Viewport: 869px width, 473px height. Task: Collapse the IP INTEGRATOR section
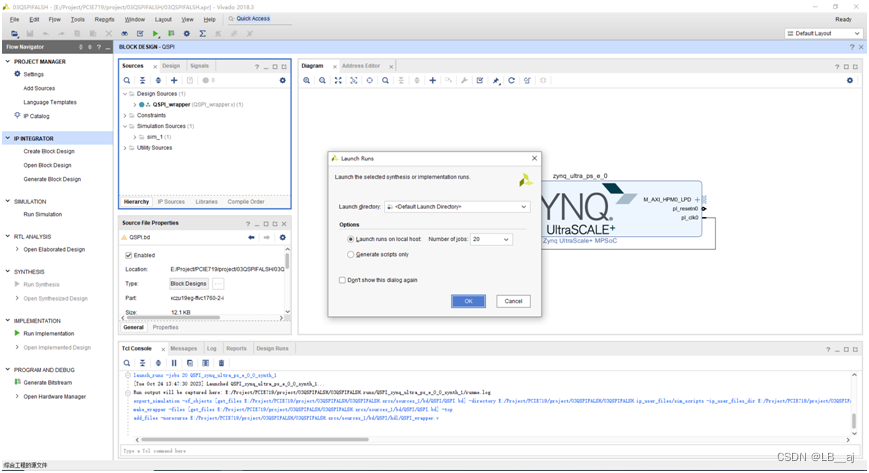(7, 138)
